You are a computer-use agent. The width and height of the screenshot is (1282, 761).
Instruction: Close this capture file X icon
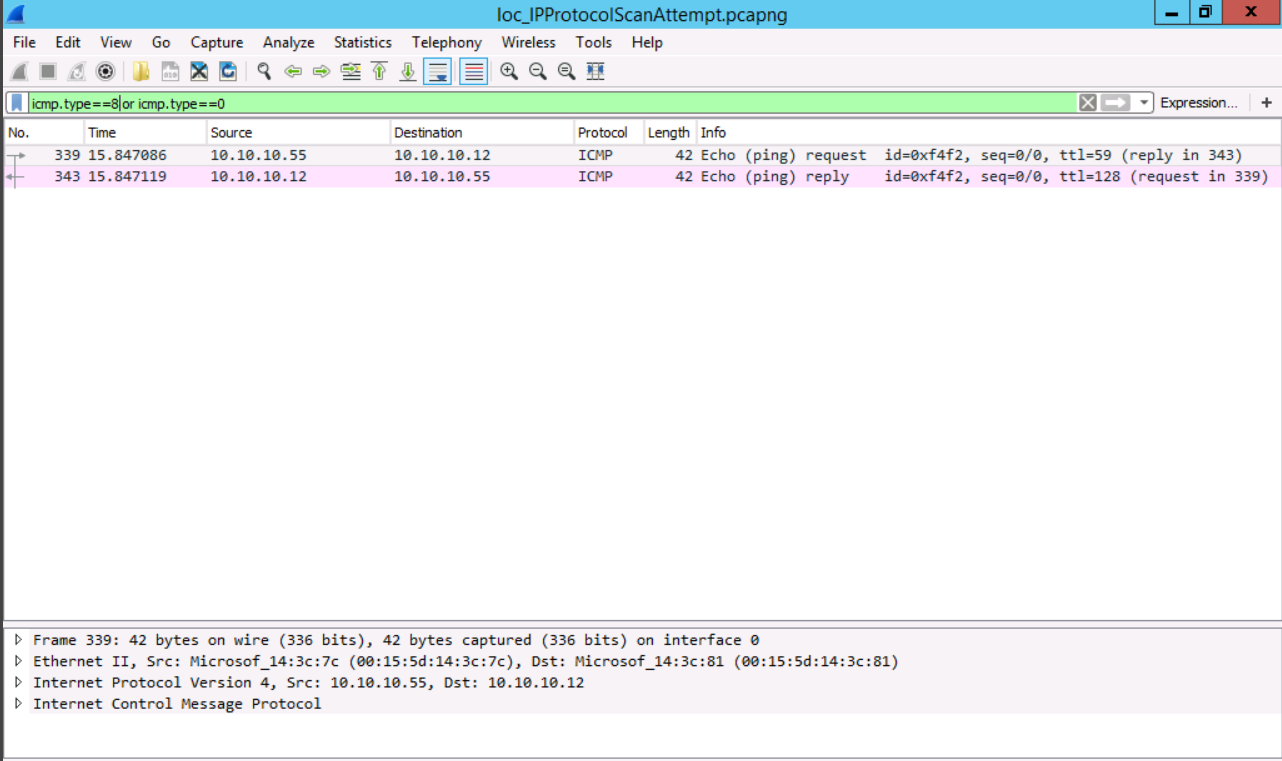point(199,71)
